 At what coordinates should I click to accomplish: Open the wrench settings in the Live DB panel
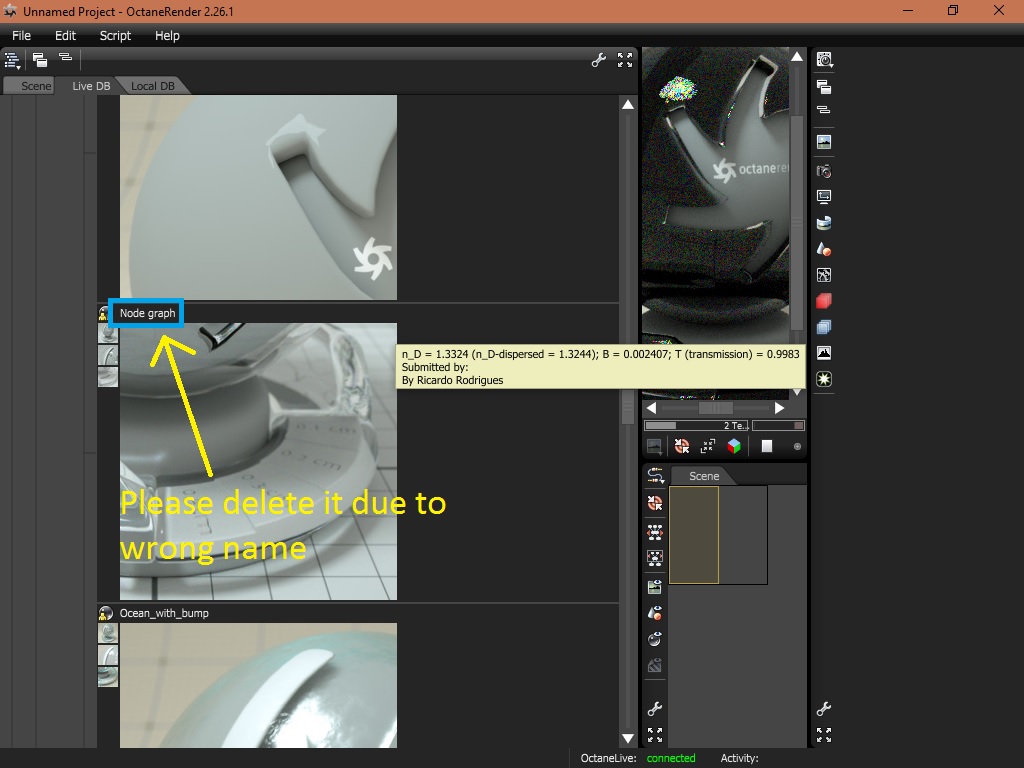point(598,60)
